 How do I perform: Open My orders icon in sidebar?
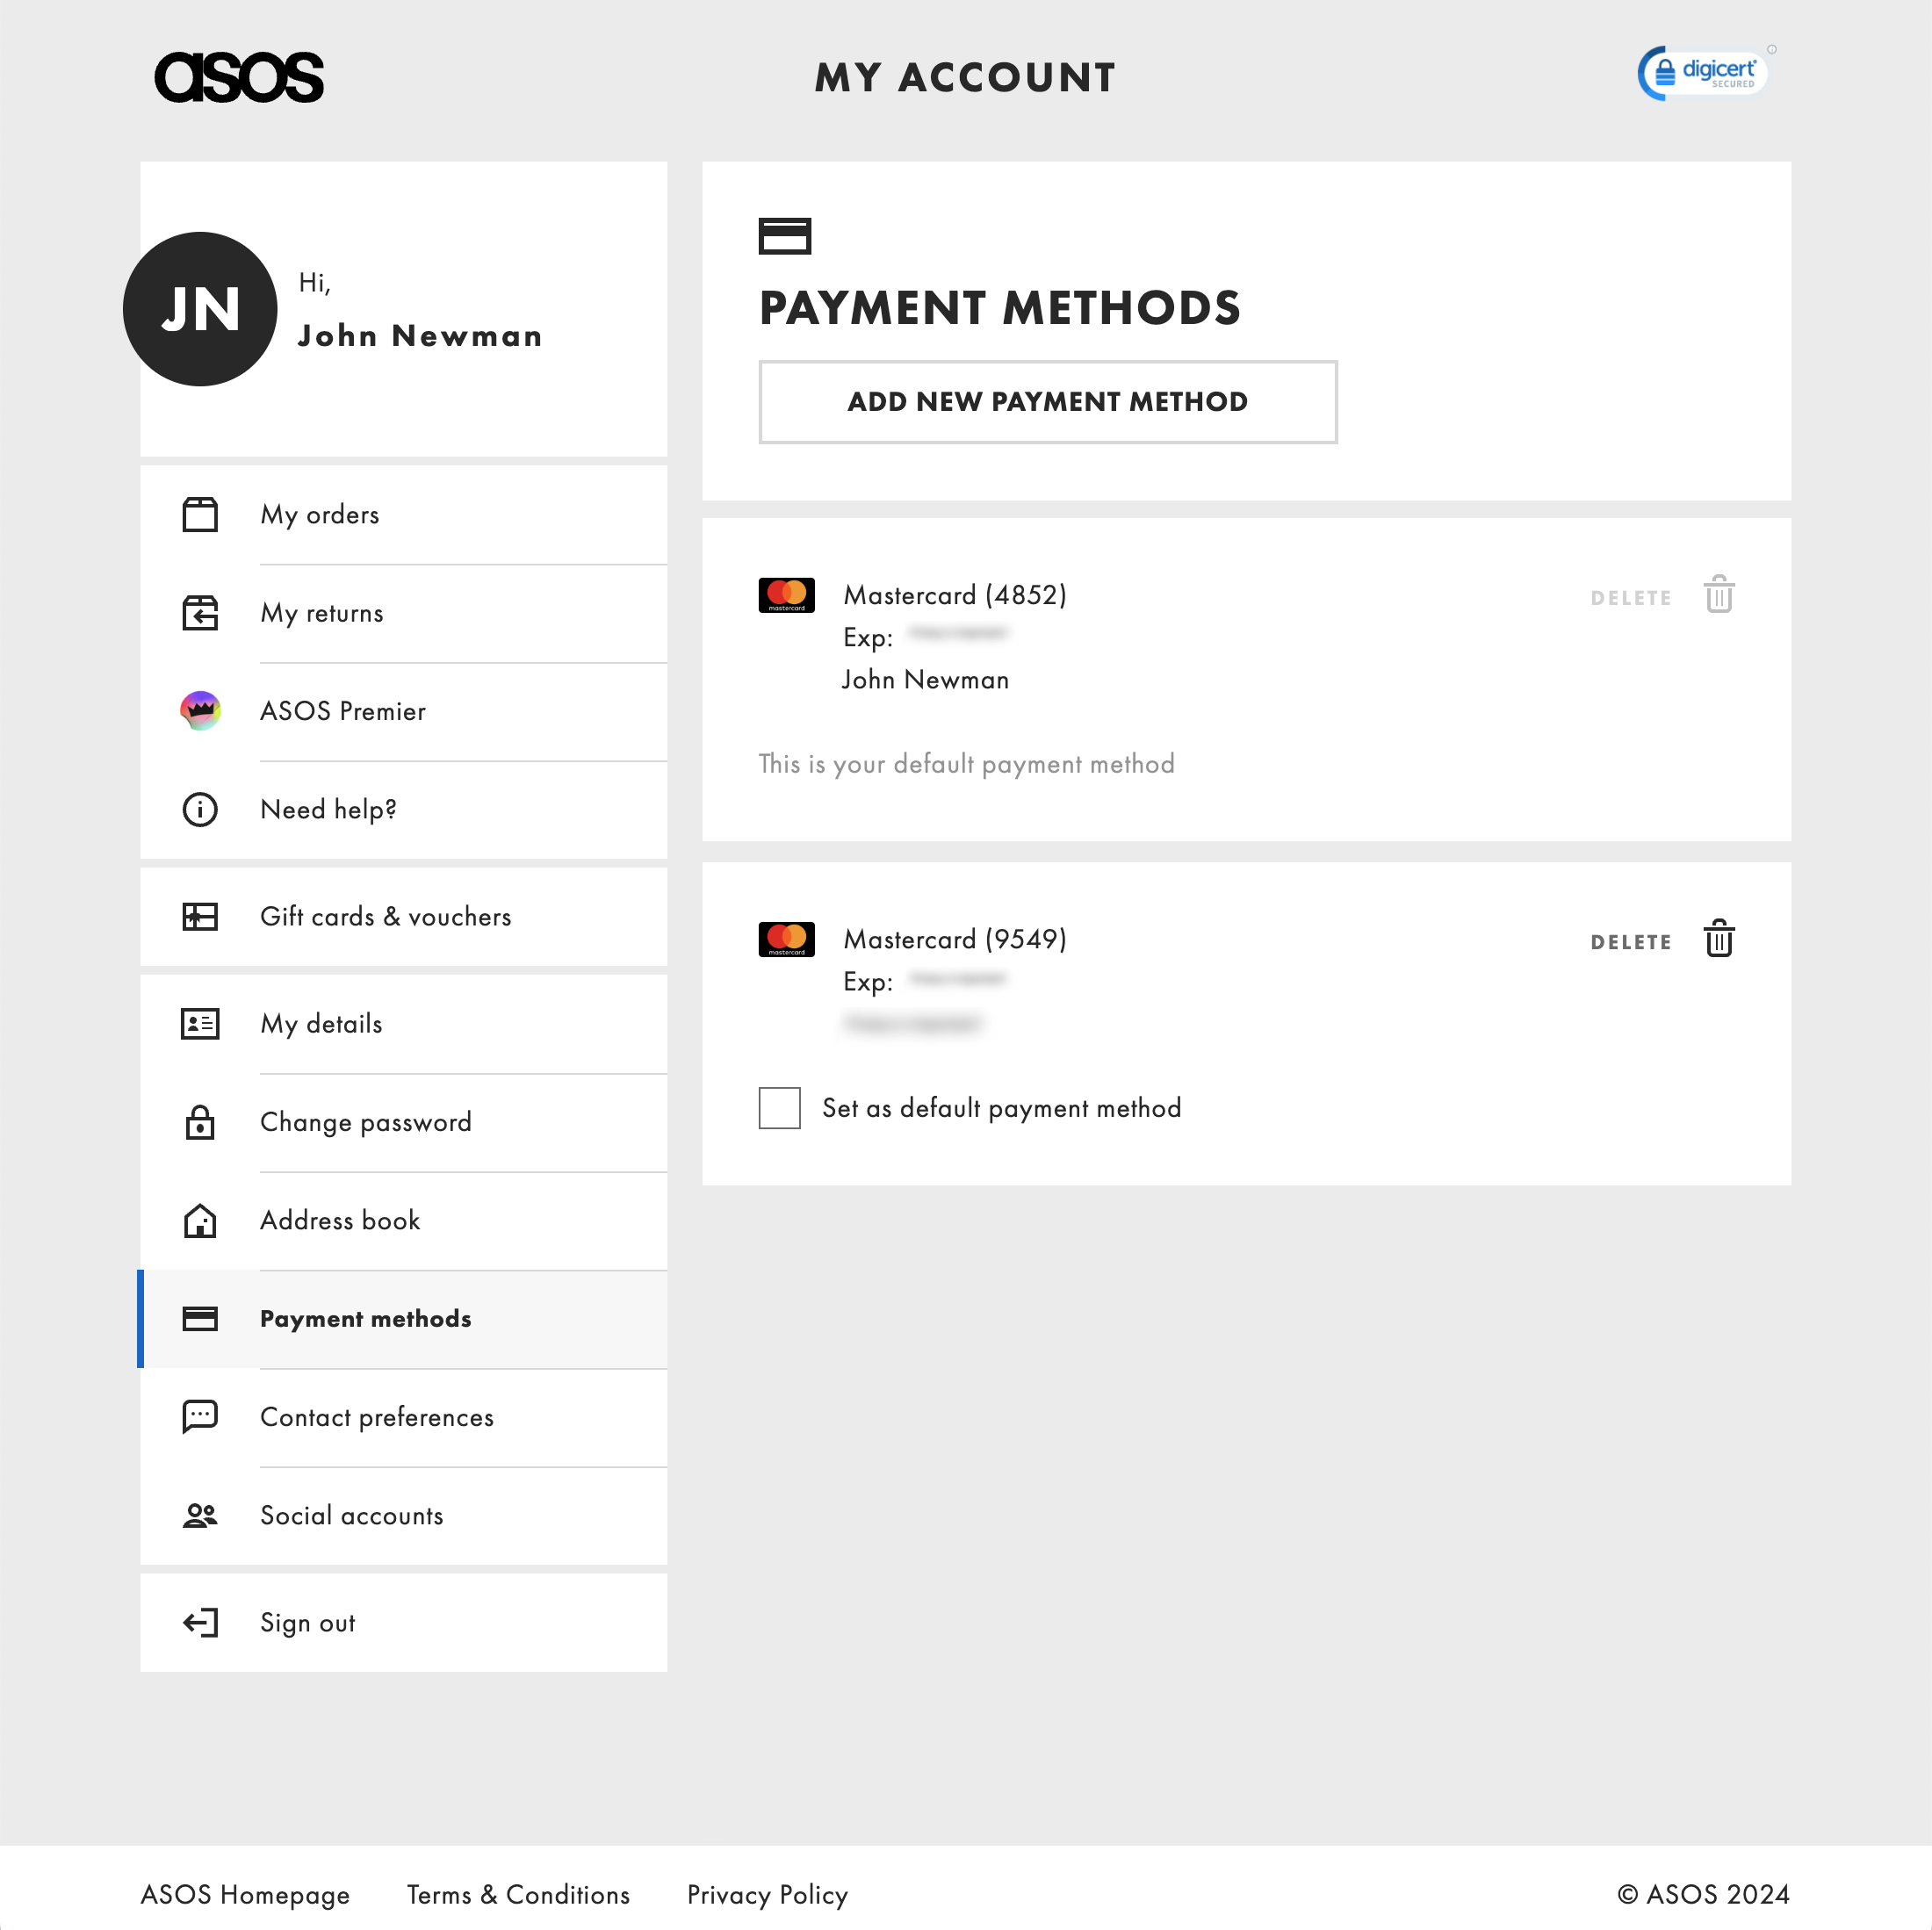click(199, 514)
